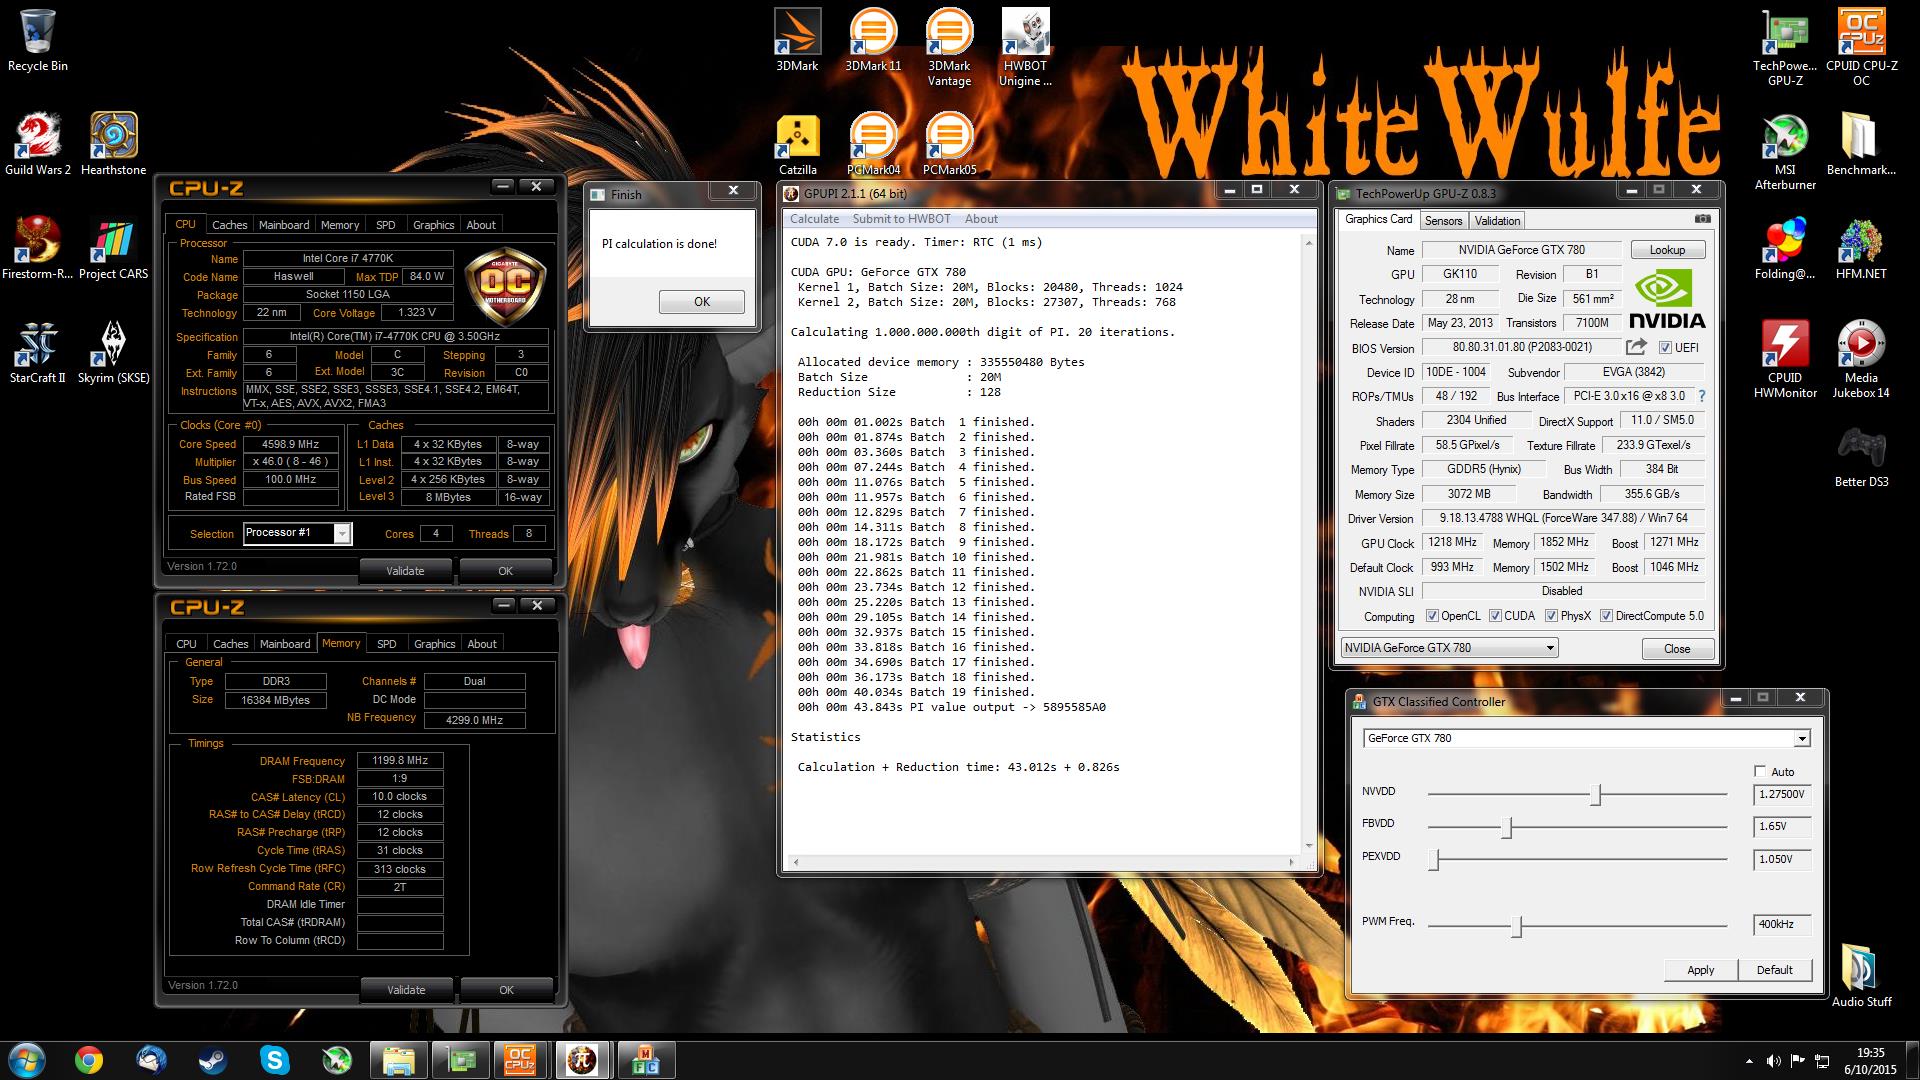Viewport: 1920px width, 1080px height.
Task: Click the NVVDD voltage slider handle
Action: click(1596, 795)
